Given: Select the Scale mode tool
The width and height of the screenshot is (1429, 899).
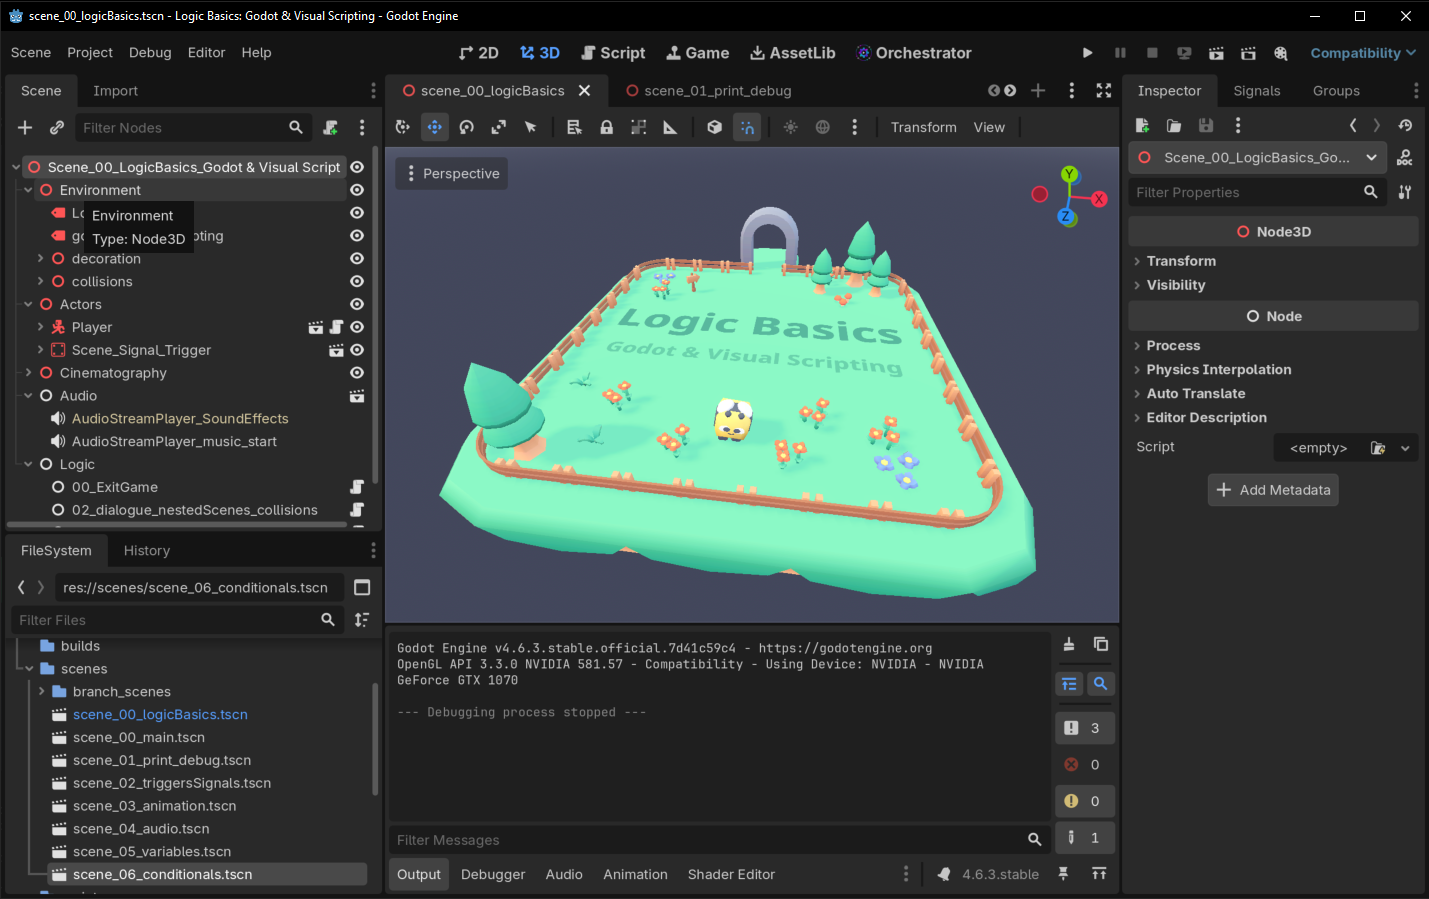Looking at the screenshot, I should pyautogui.click(x=498, y=127).
